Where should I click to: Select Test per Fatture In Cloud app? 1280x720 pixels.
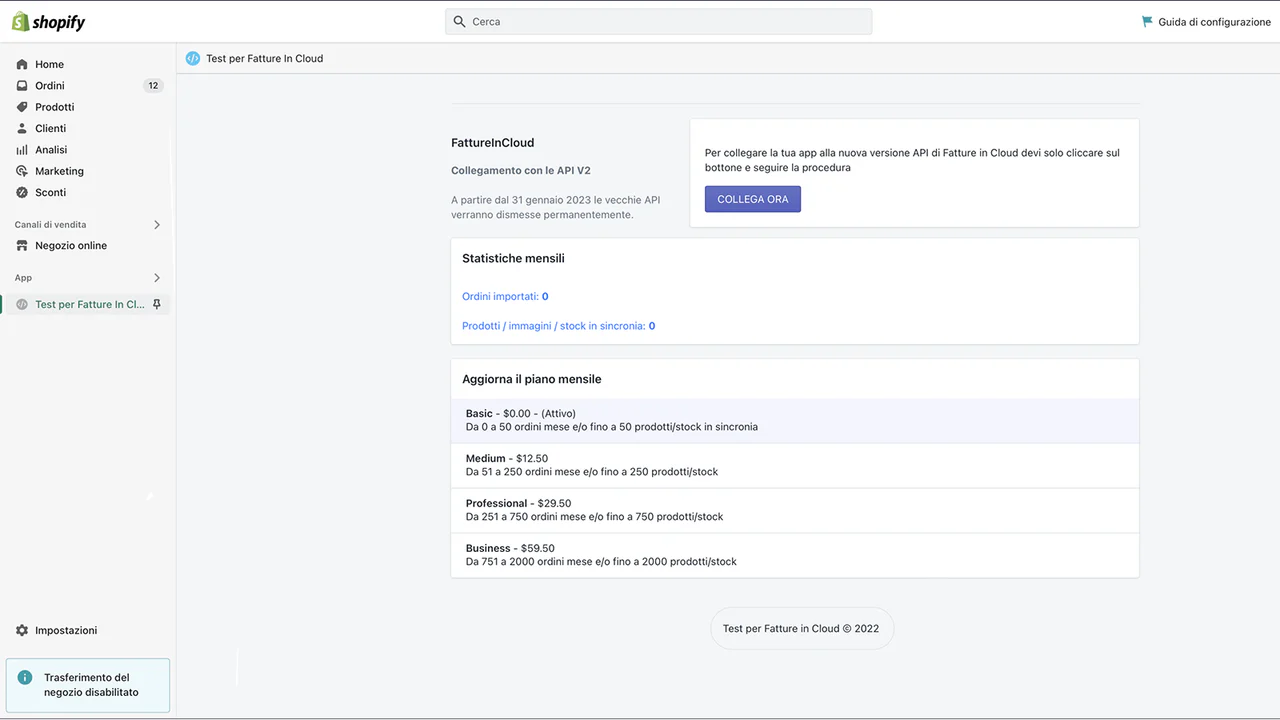coord(88,304)
